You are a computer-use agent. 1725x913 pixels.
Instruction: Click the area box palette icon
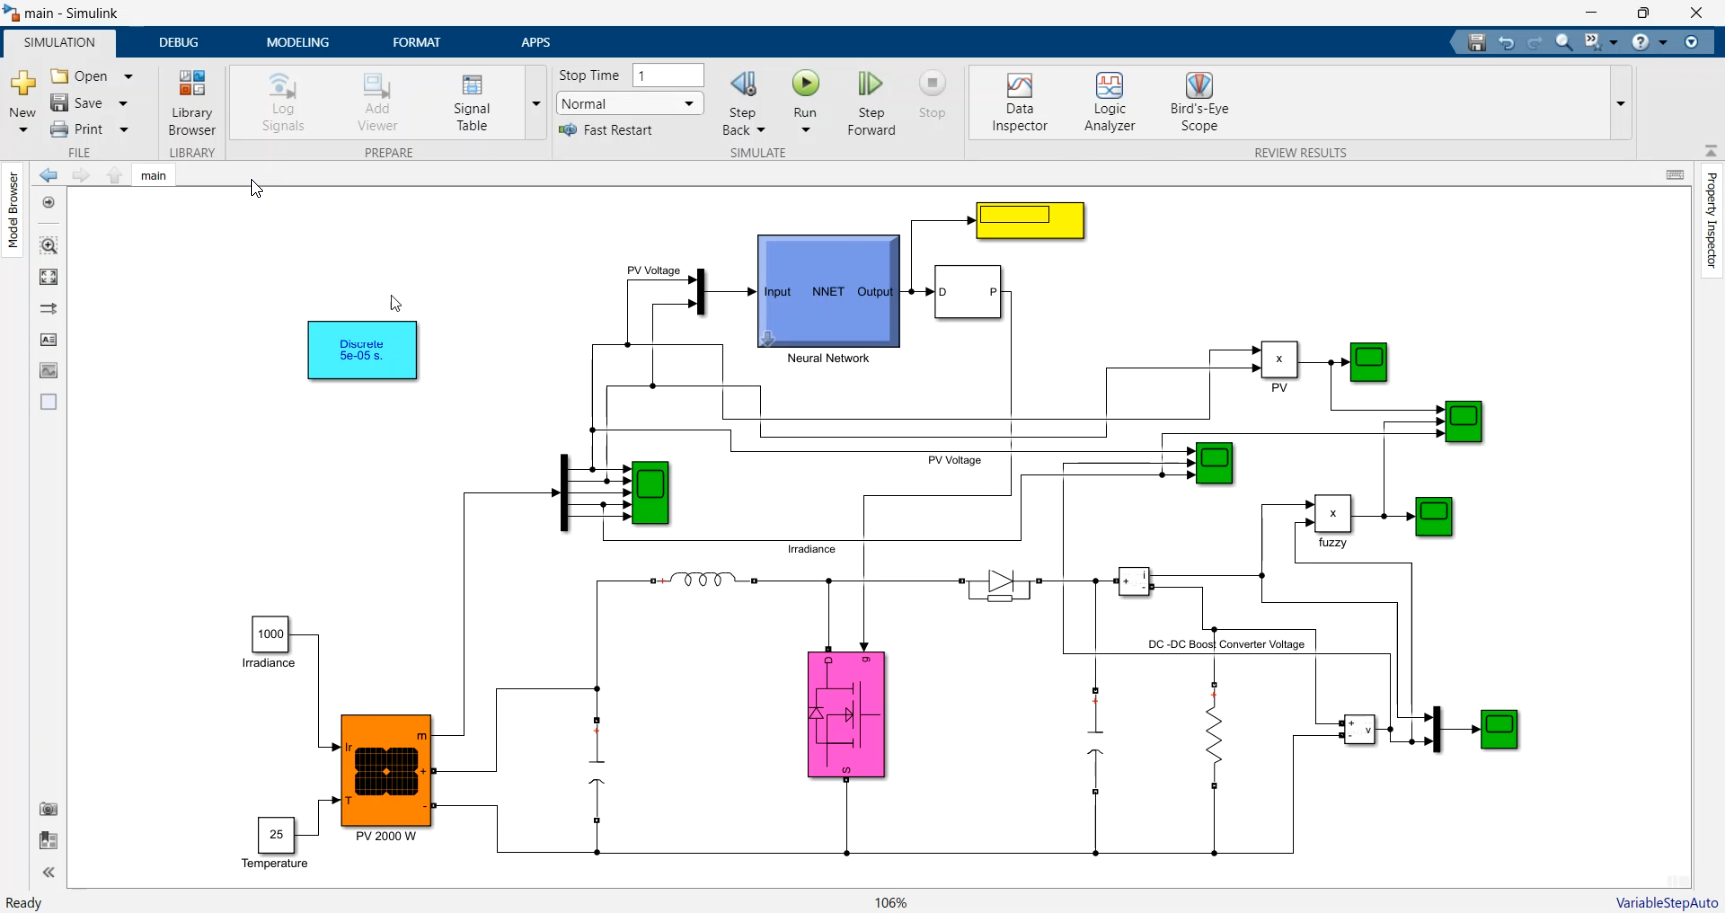pos(48,402)
